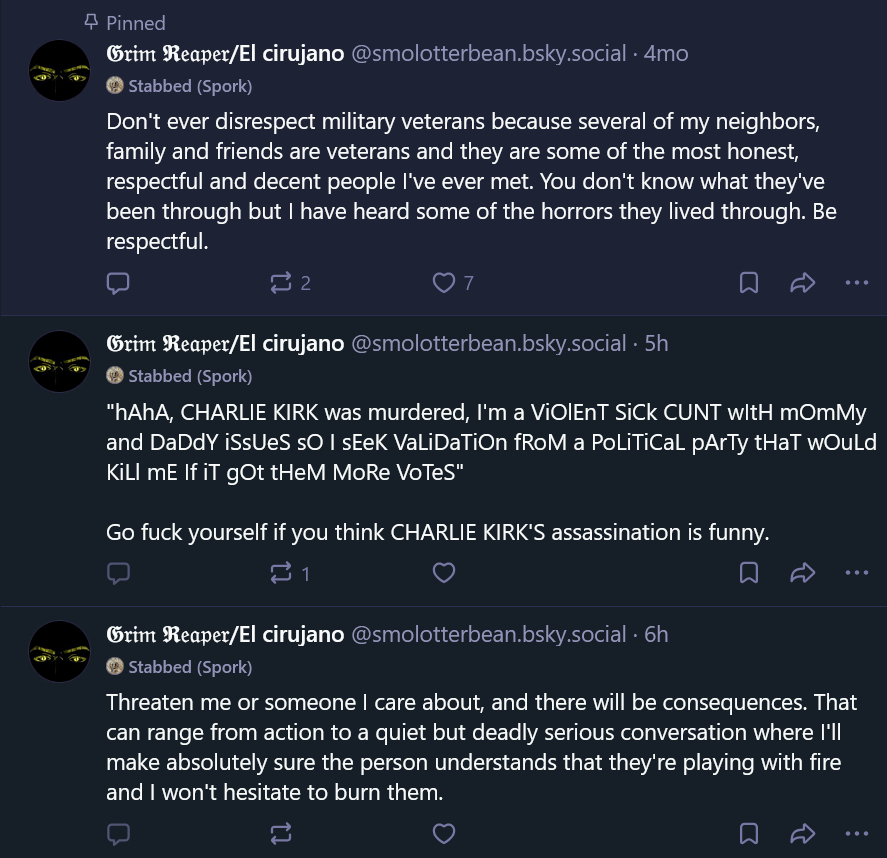Open more options on the pinned post
This screenshot has width=887, height=858.
[857, 283]
